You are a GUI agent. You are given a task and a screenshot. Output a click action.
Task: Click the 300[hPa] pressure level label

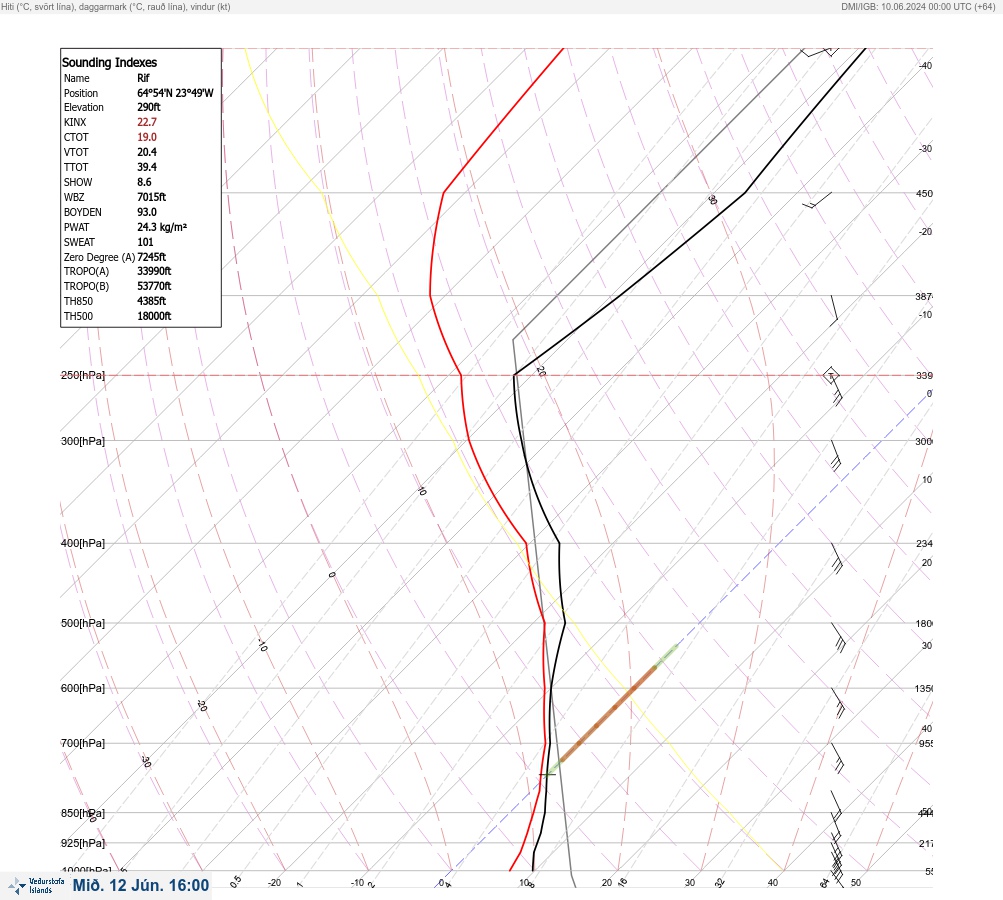(x=83, y=441)
